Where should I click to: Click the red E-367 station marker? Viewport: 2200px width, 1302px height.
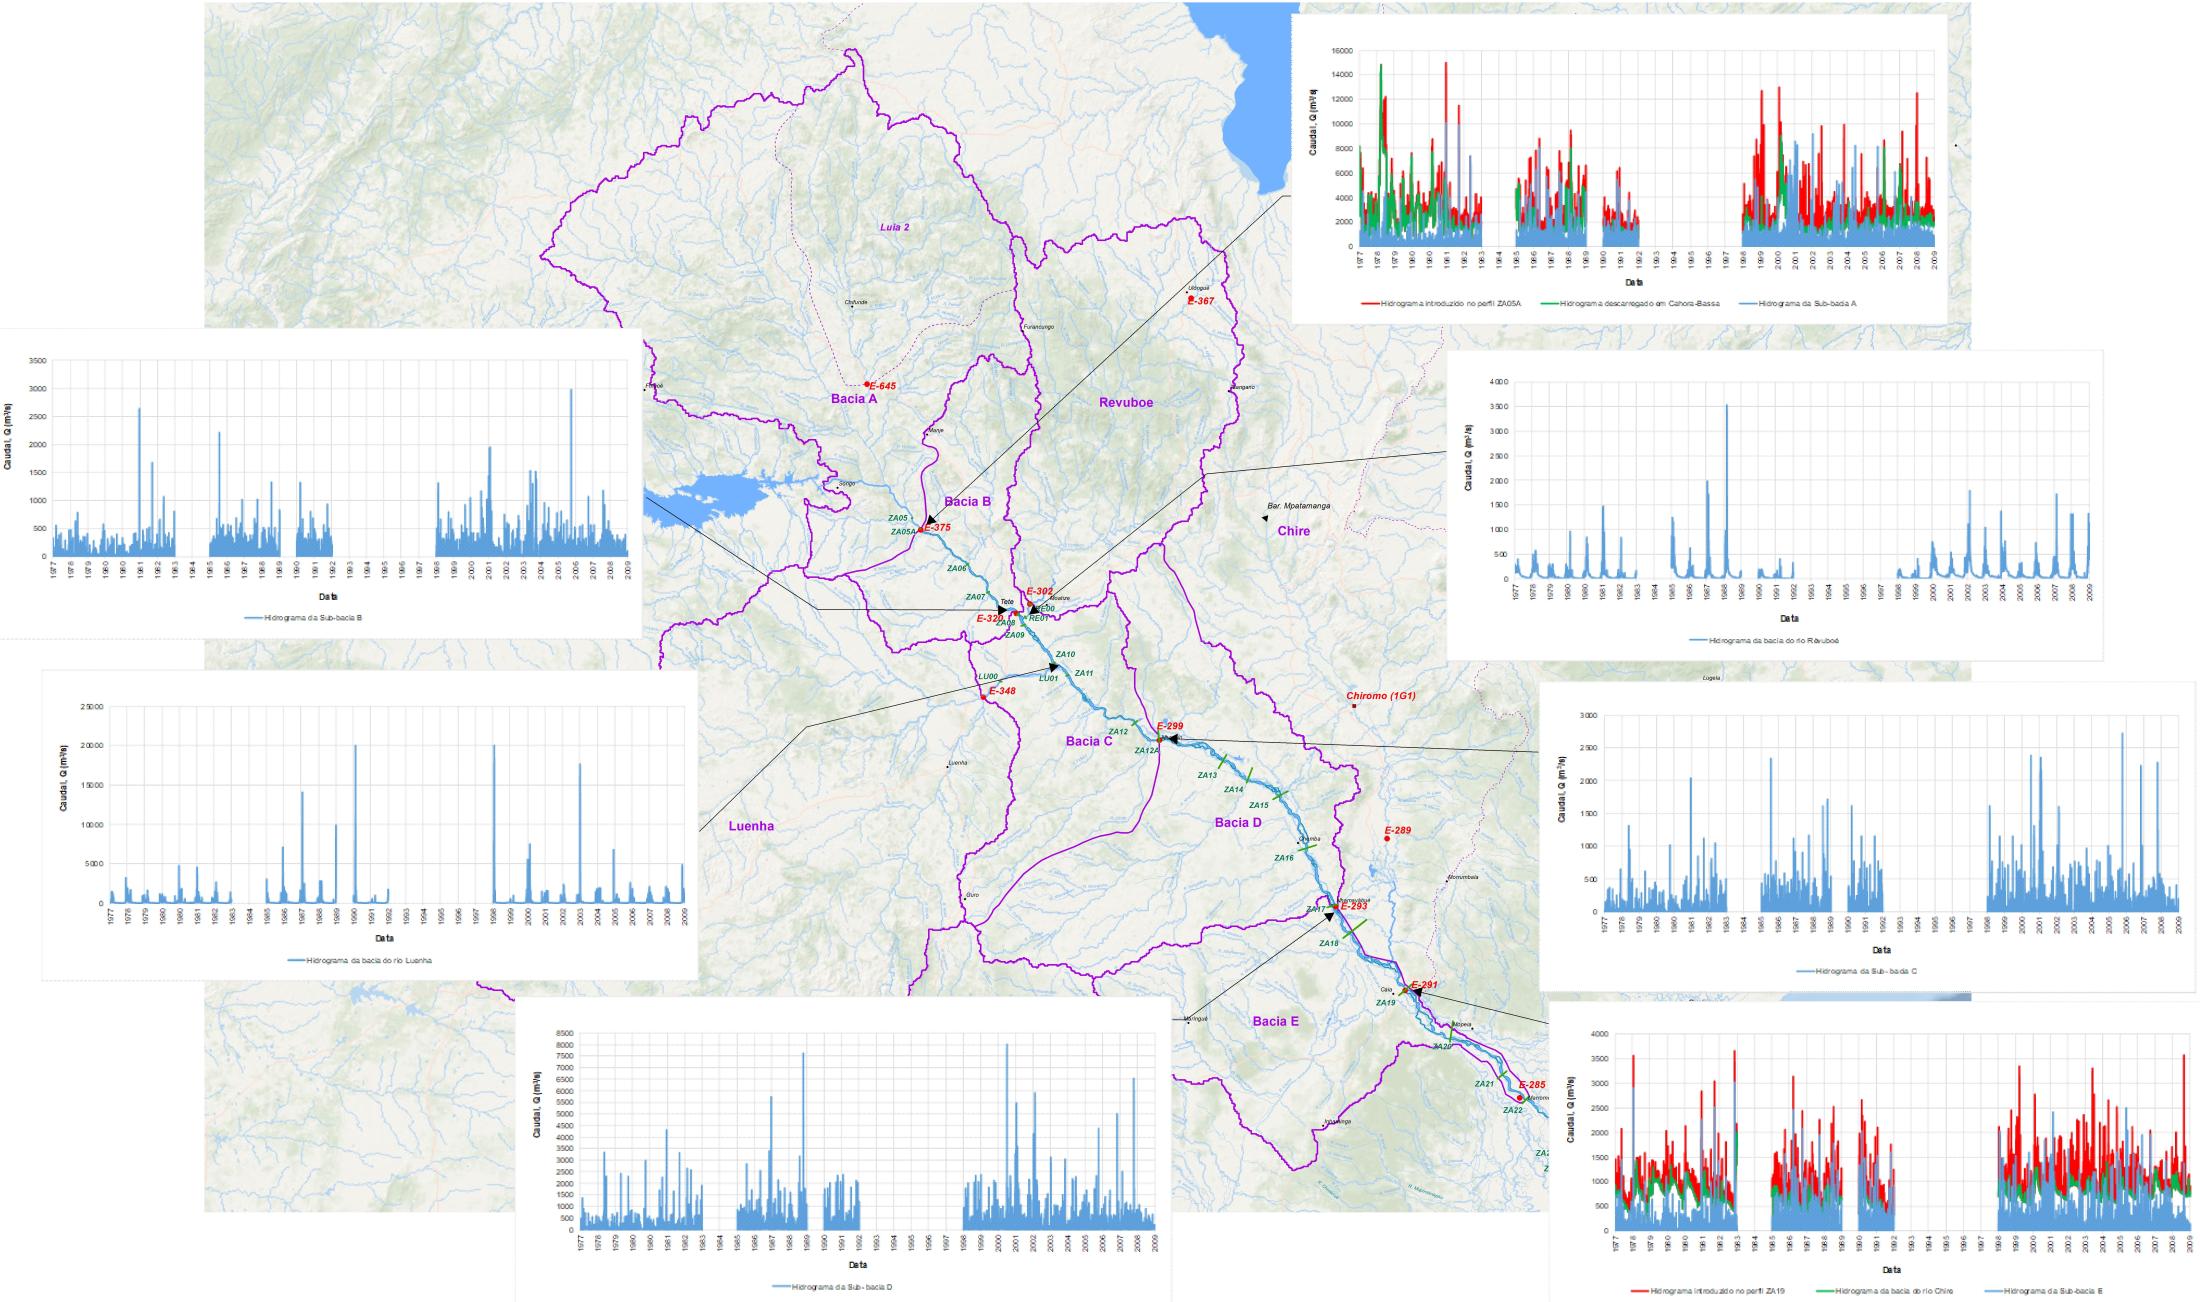coord(1190,298)
